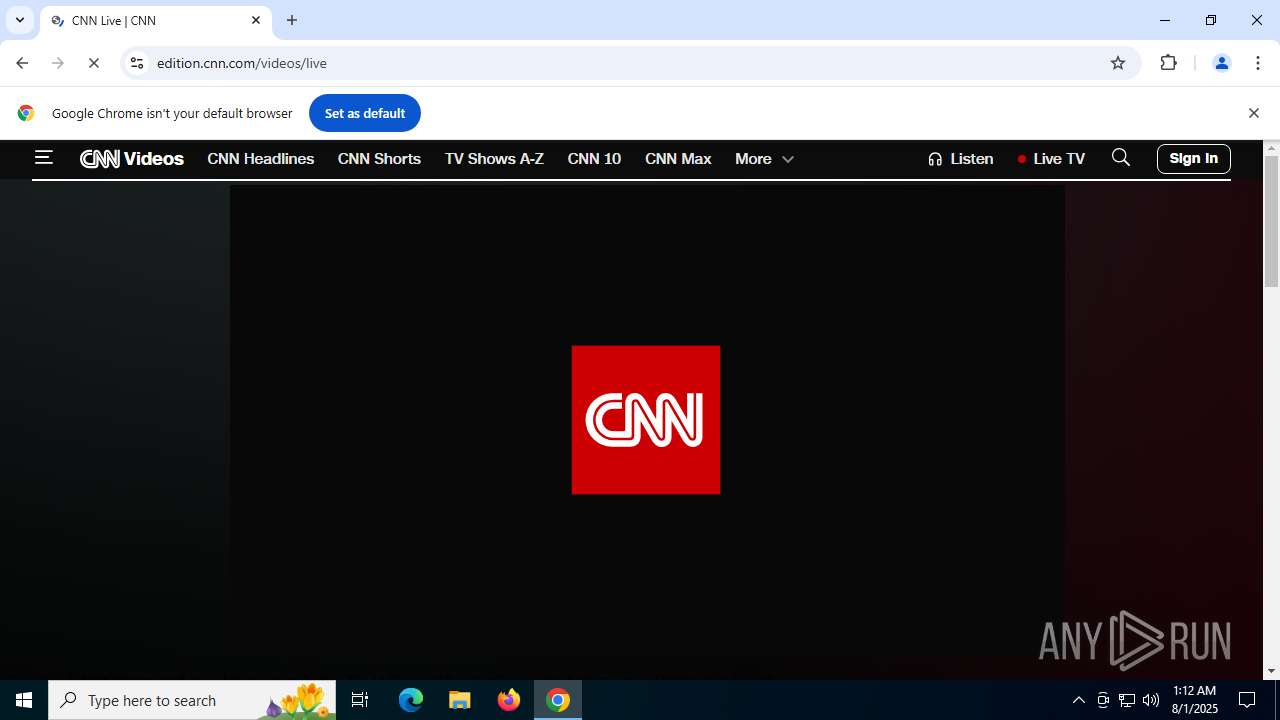
Task: Open network status tray icon
Action: [x=1127, y=700]
